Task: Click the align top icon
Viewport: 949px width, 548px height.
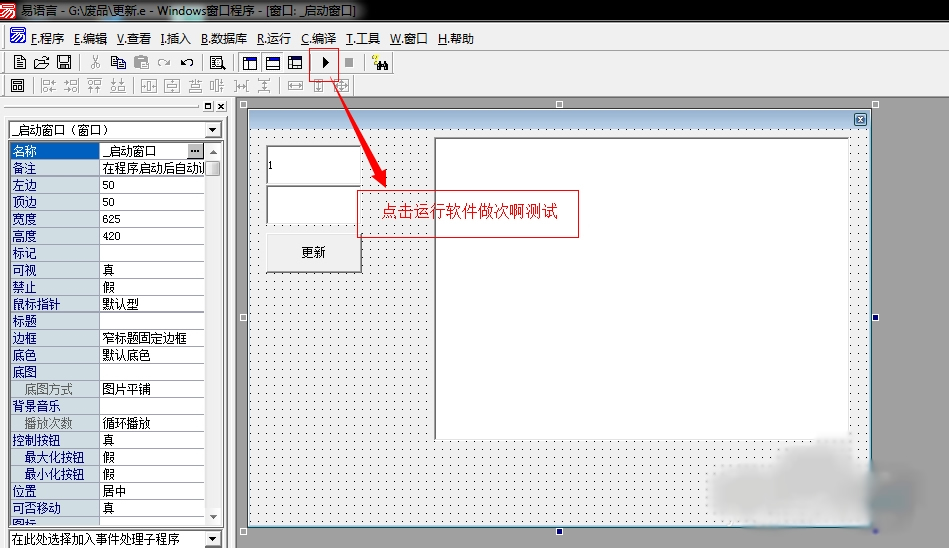Action: [x=94, y=86]
